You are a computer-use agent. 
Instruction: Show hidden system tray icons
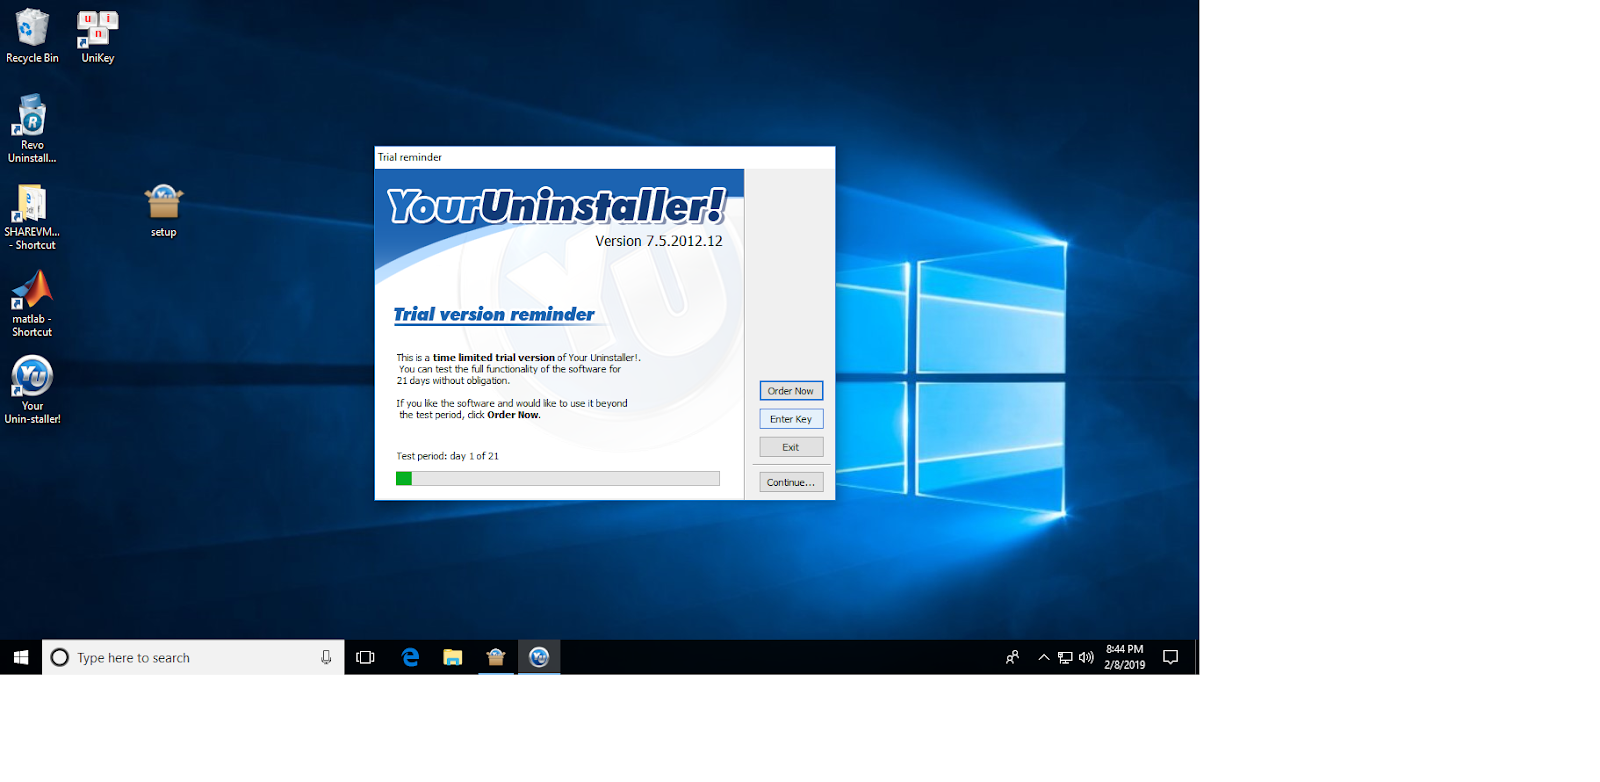[1044, 657]
